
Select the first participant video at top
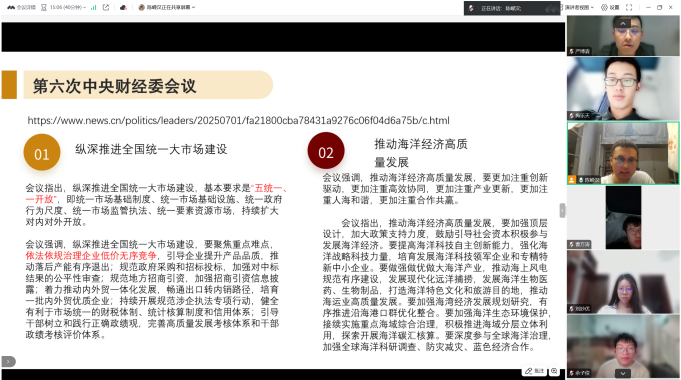coord(623,36)
